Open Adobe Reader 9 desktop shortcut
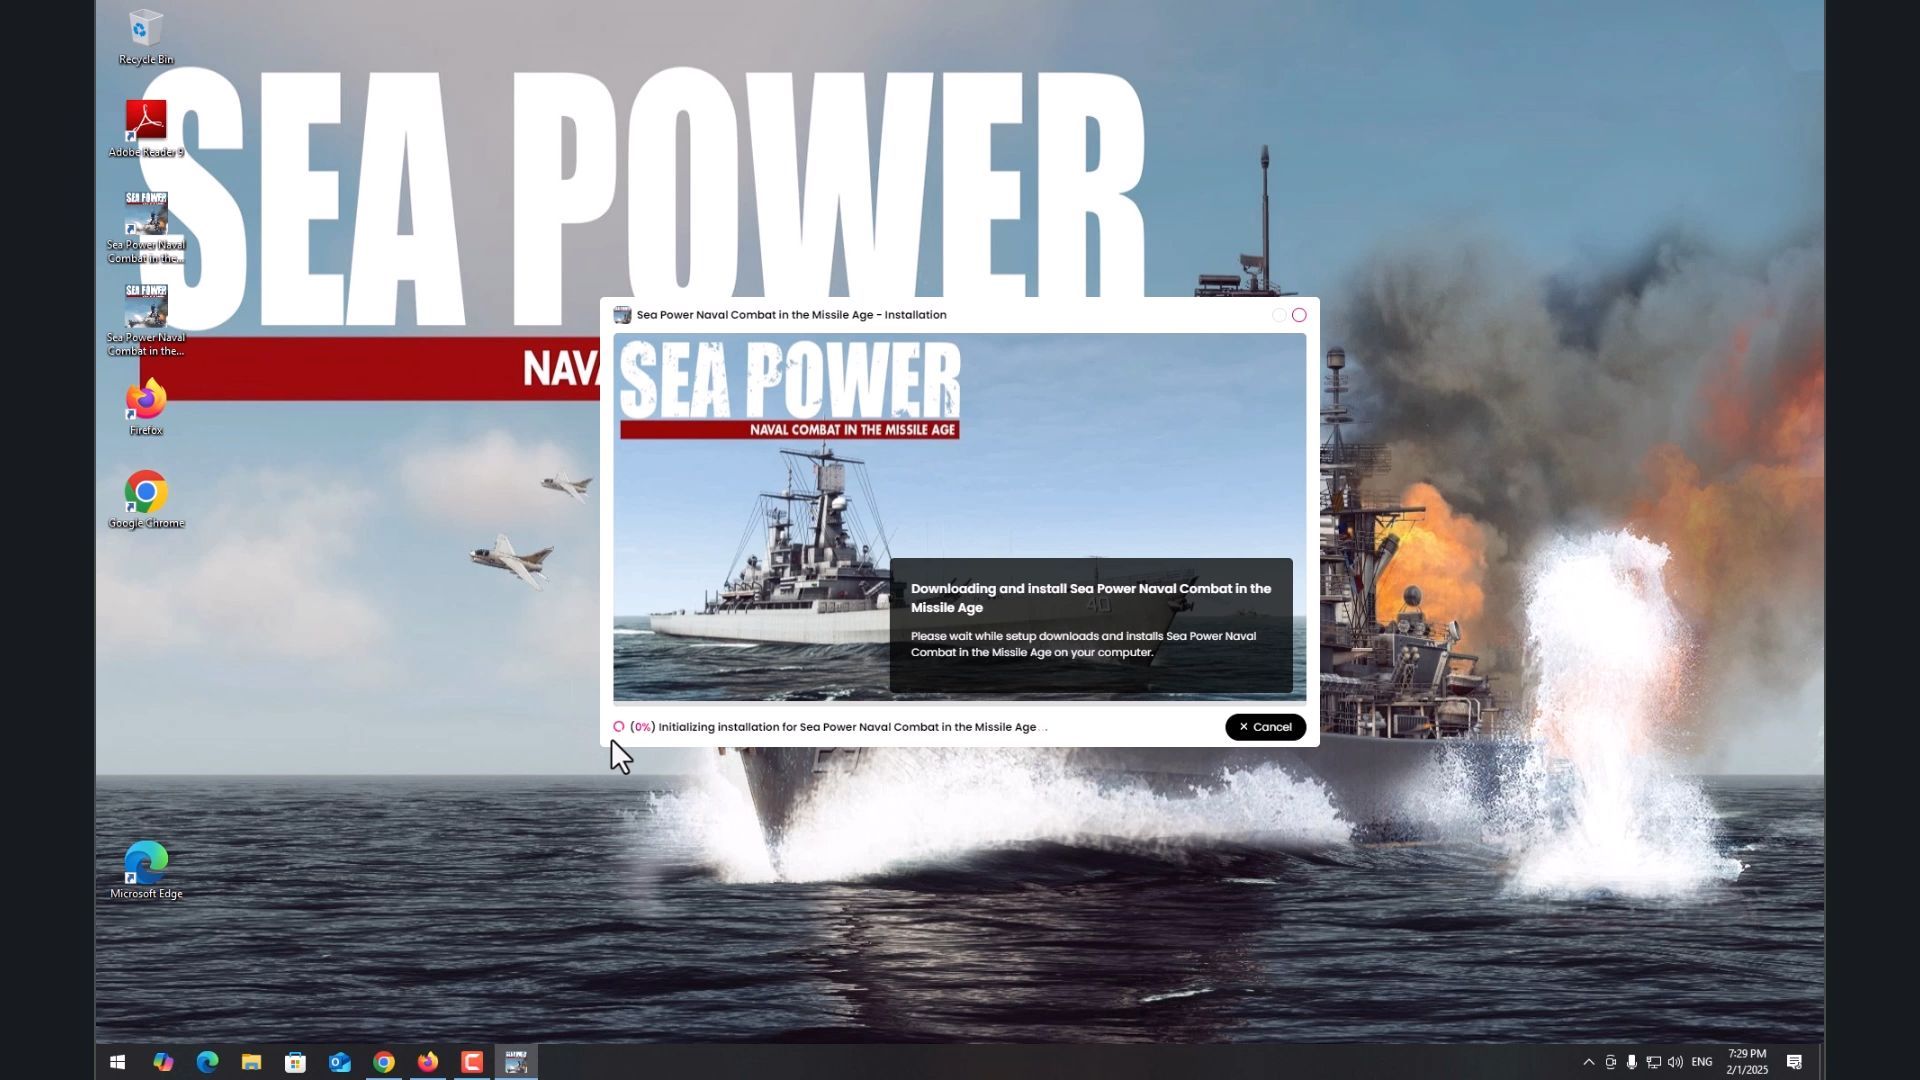Image resolution: width=1920 pixels, height=1080 pixels. (145, 128)
